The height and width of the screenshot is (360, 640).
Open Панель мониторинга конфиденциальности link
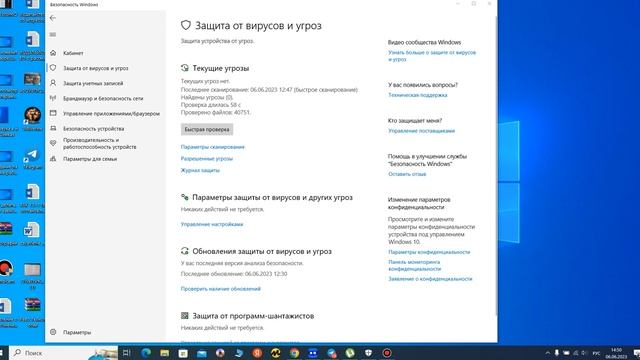coord(414,265)
